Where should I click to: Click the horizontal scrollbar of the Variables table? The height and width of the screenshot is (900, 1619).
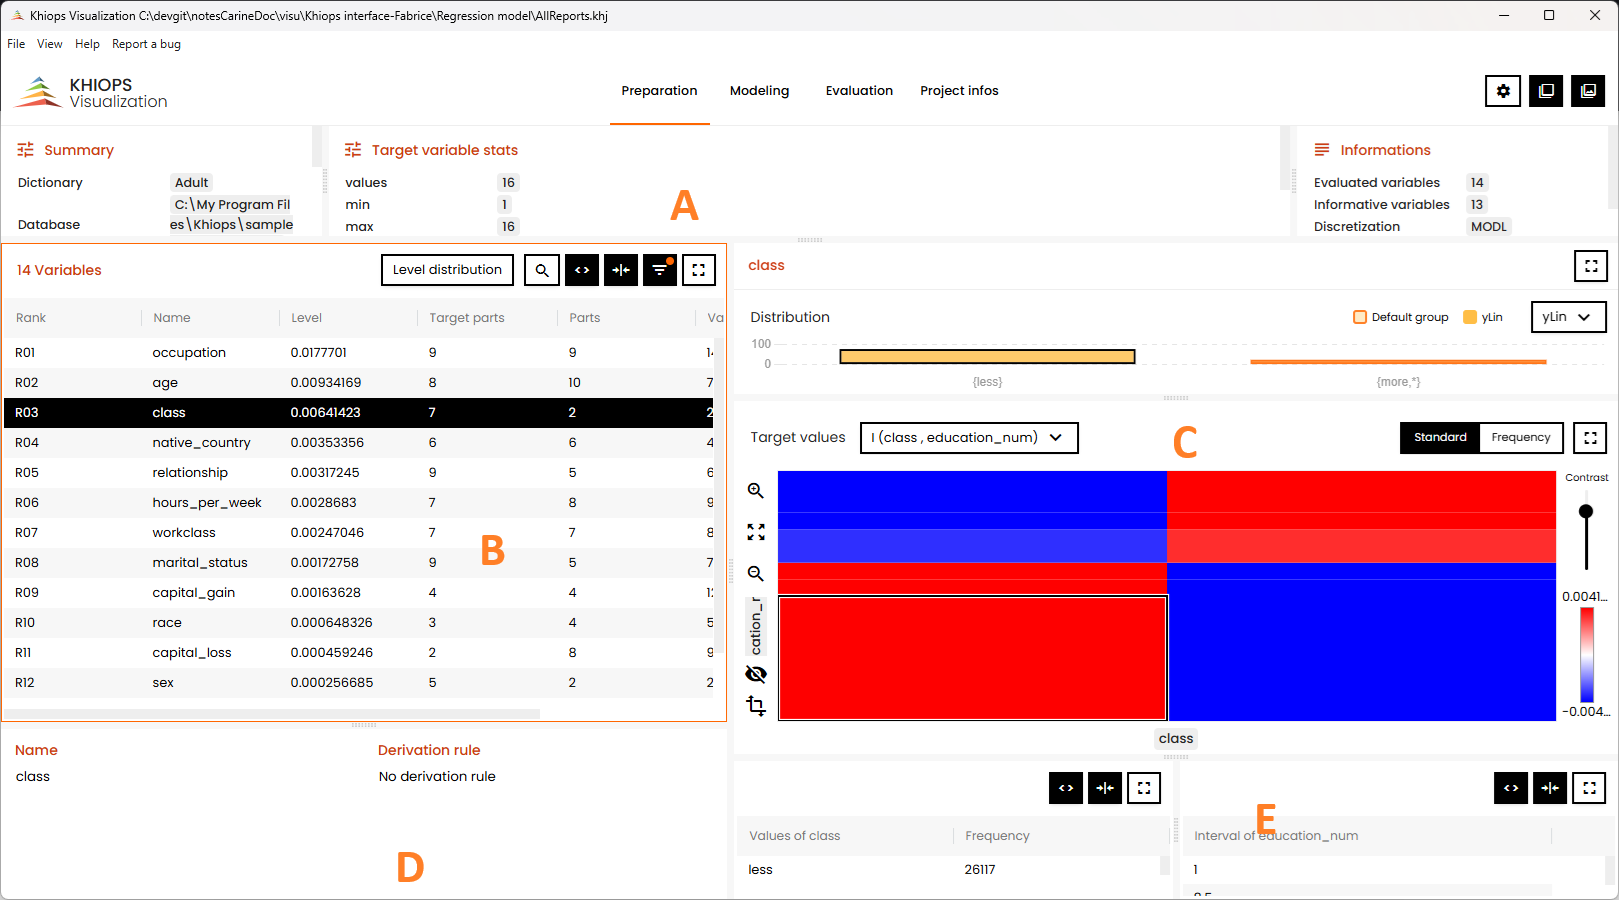pyautogui.click(x=271, y=714)
